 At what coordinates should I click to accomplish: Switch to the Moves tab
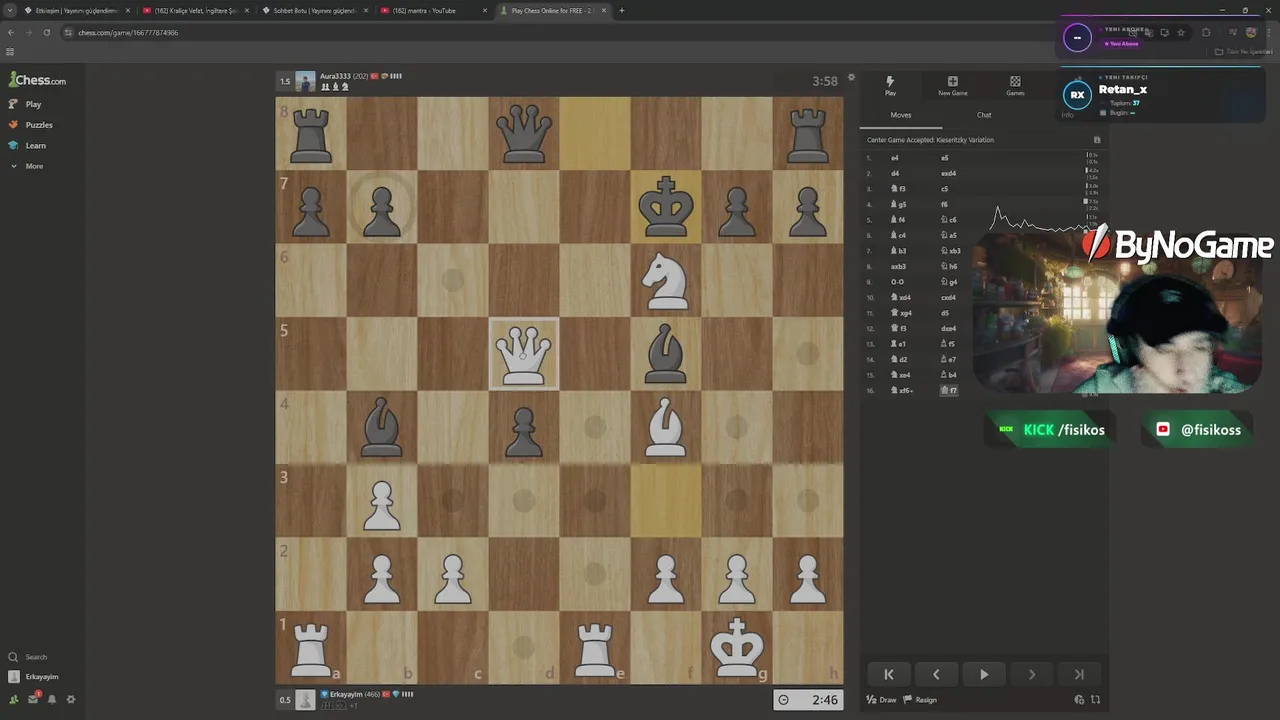coord(901,115)
